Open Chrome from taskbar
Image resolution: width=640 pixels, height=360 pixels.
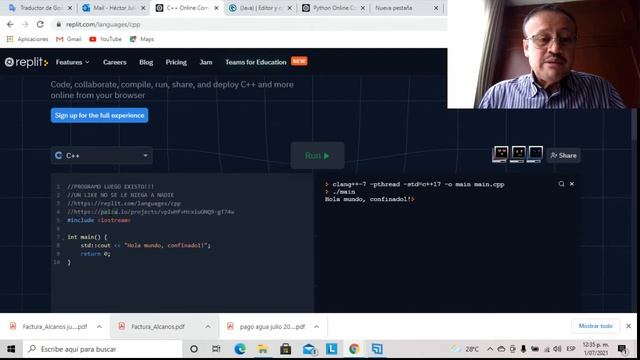pos(354,349)
